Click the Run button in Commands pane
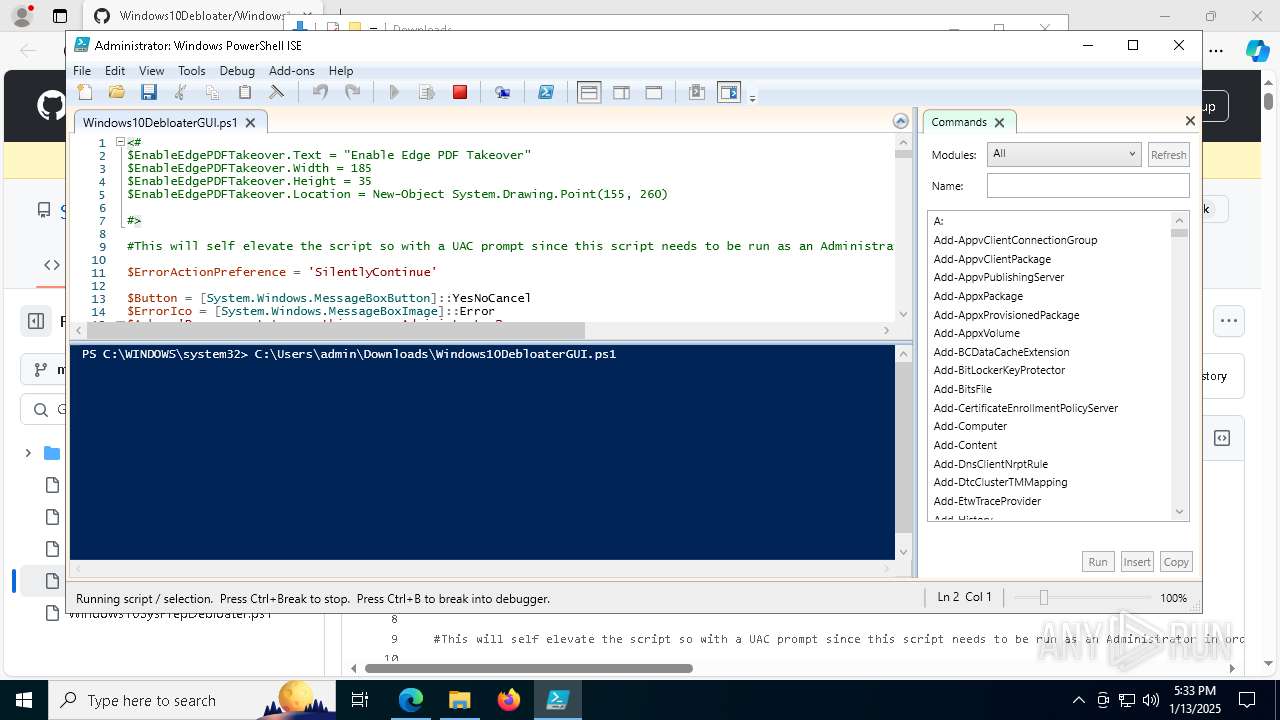Image resolution: width=1280 pixels, height=720 pixels. [x=1098, y=562]
